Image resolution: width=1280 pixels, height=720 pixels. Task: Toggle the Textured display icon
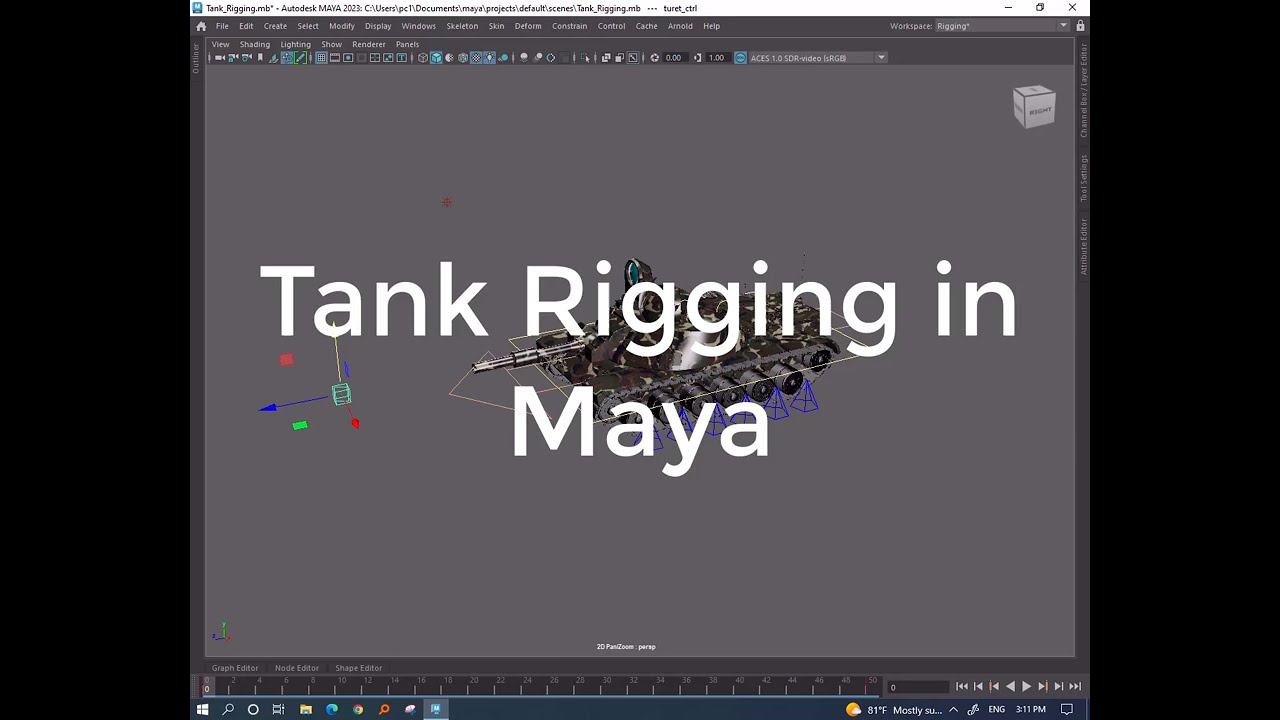476,58
